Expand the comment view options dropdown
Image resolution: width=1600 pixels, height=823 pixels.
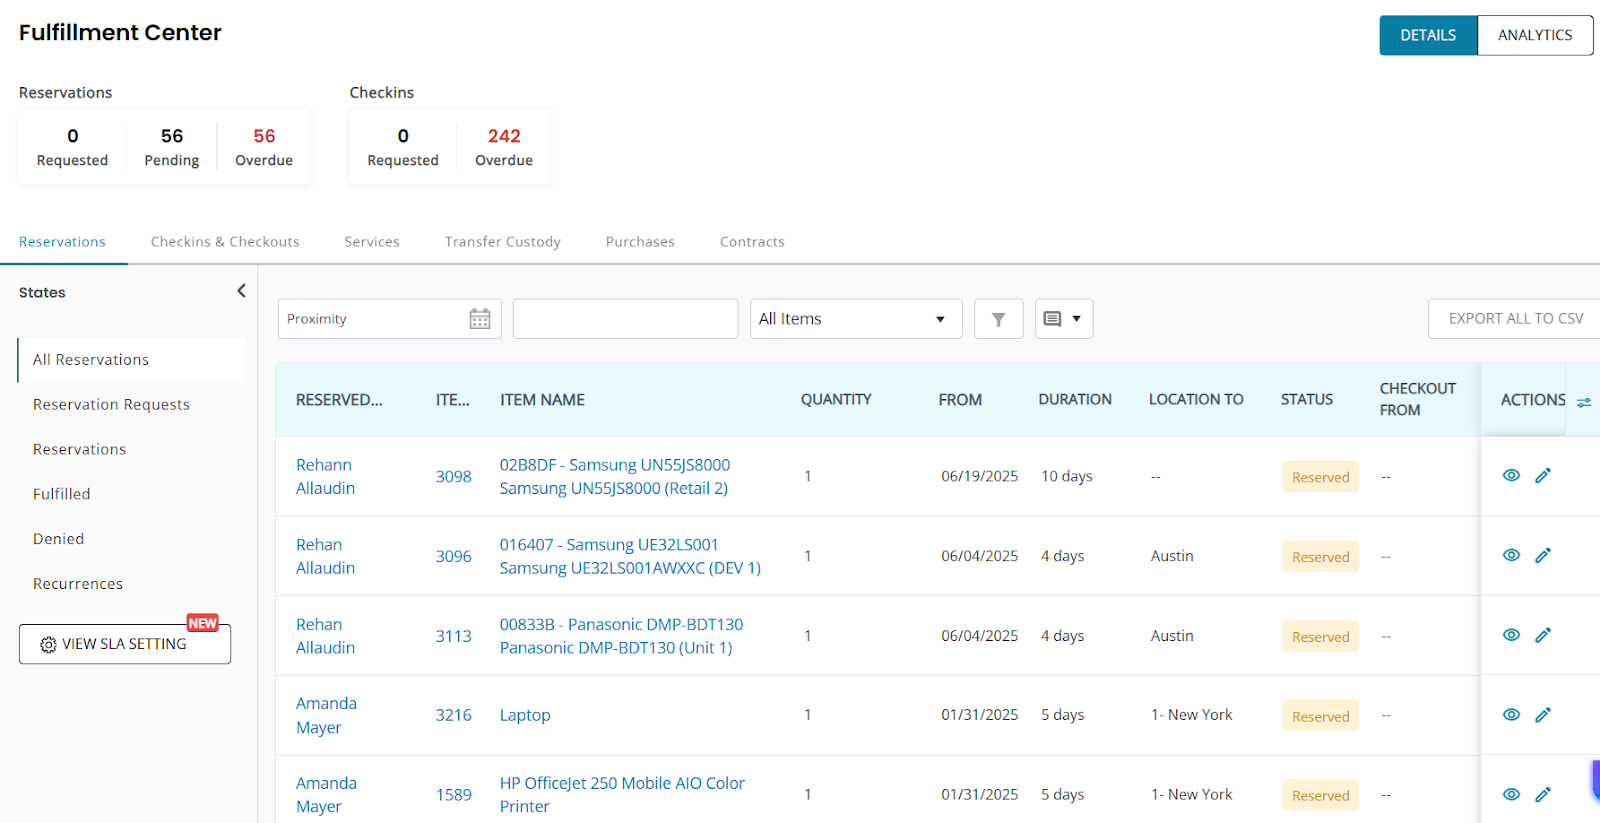coord(1064,319)
